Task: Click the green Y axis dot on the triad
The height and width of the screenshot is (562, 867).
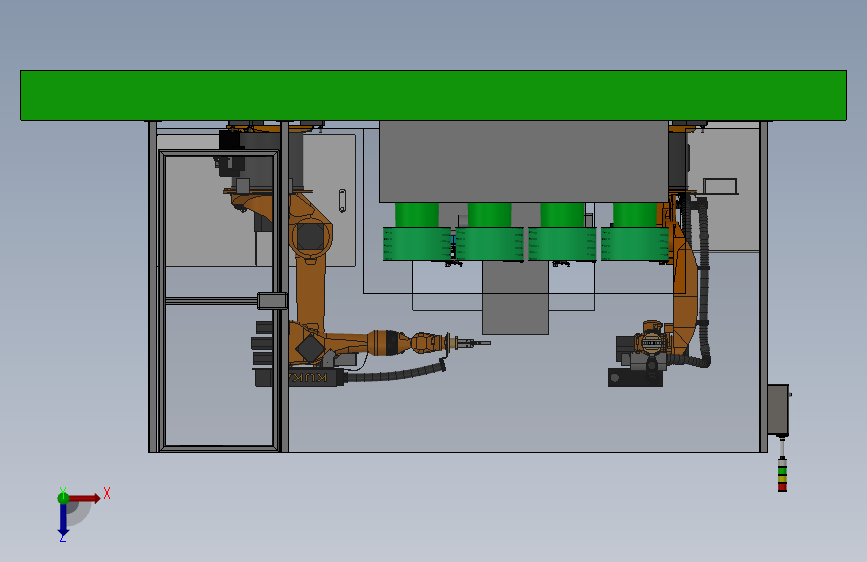Action: pyautogui.click(x=63, y=498)
